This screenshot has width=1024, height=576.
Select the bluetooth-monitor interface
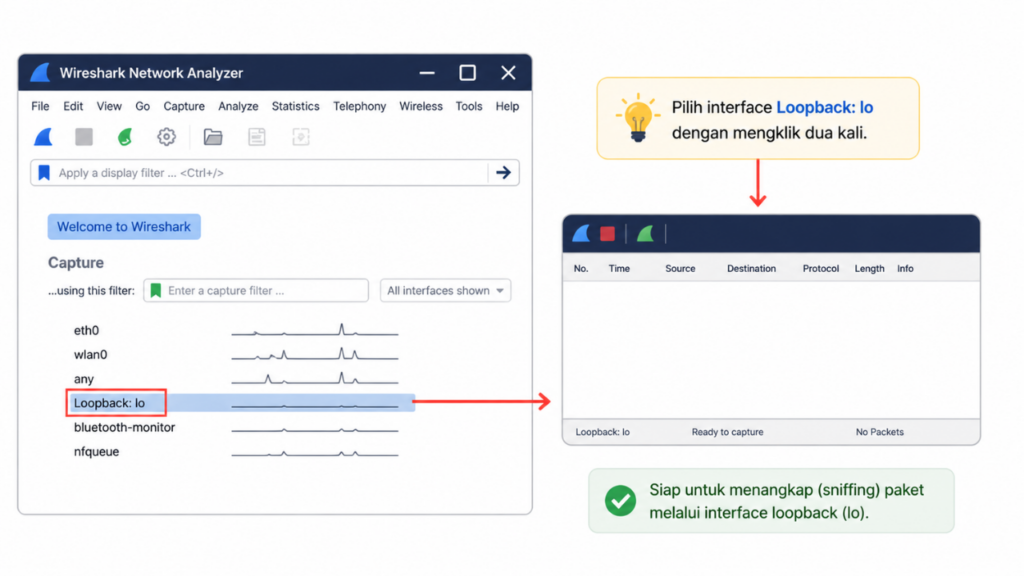coord(124,427)
